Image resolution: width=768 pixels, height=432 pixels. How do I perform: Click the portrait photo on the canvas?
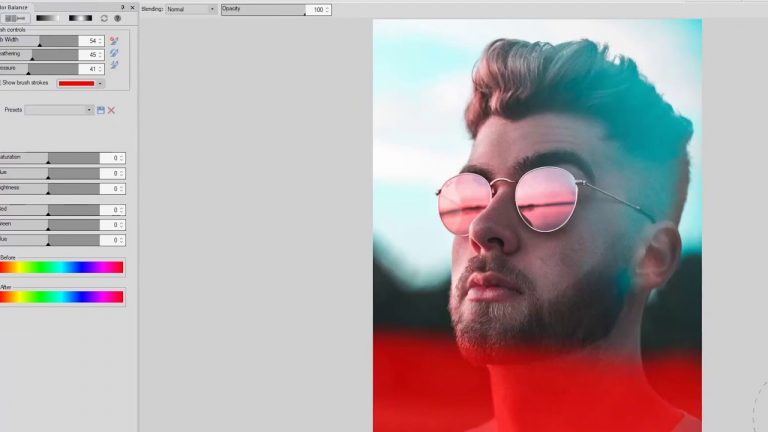click(x=537, y=225)
